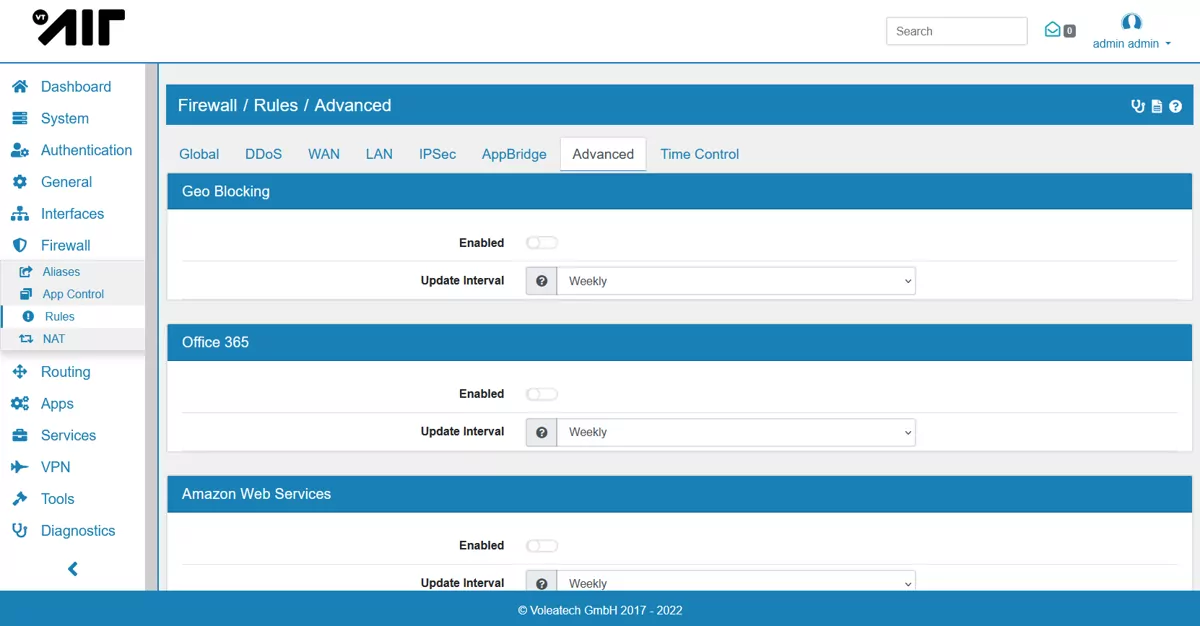Click the Search input field
The height and width of the screenshot is (626, 1200).
[x=956, y=31]
